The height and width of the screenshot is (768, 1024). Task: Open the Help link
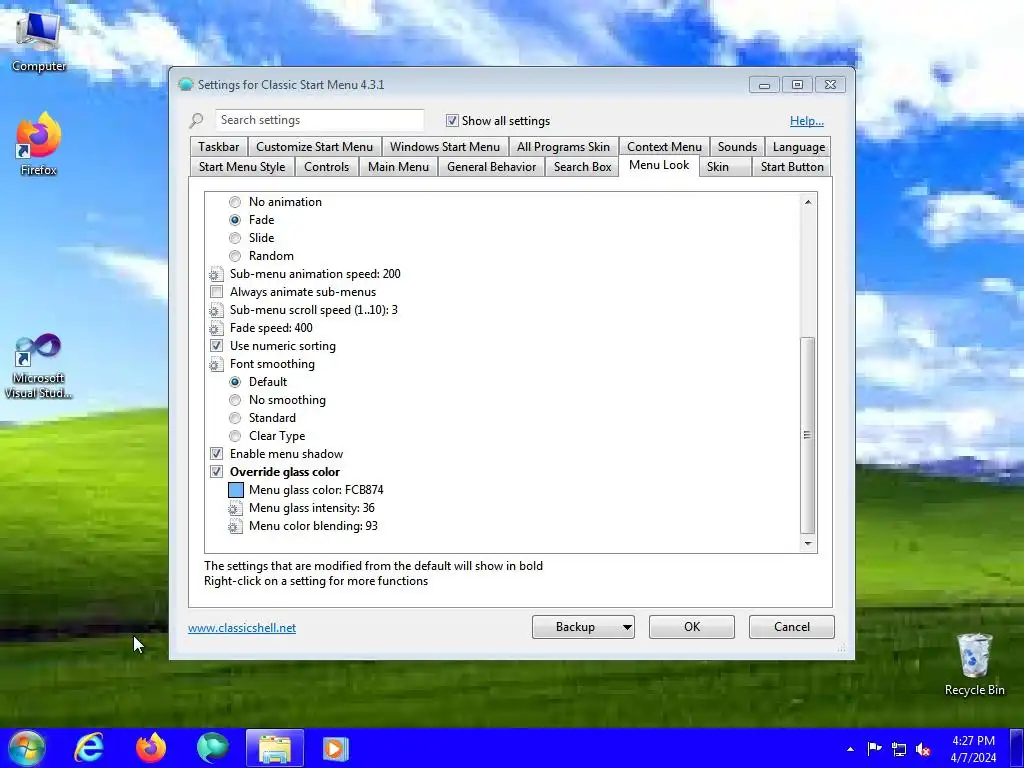pos(807,121)
